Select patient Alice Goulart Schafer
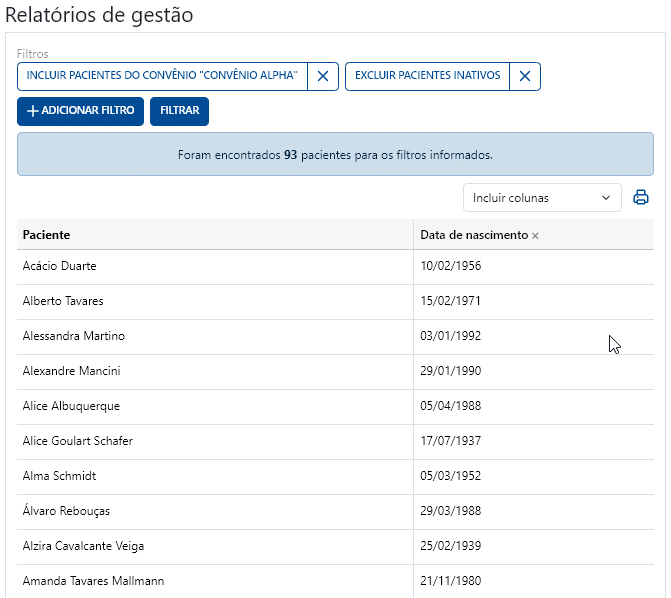 pos(77,441)
